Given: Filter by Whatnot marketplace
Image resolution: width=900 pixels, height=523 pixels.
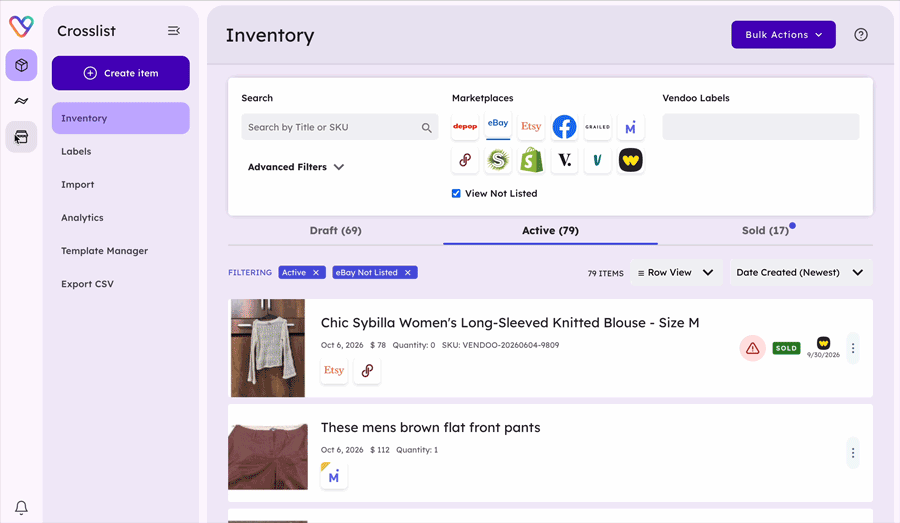Looking at the screenshot, I should (x=631, y=160).
